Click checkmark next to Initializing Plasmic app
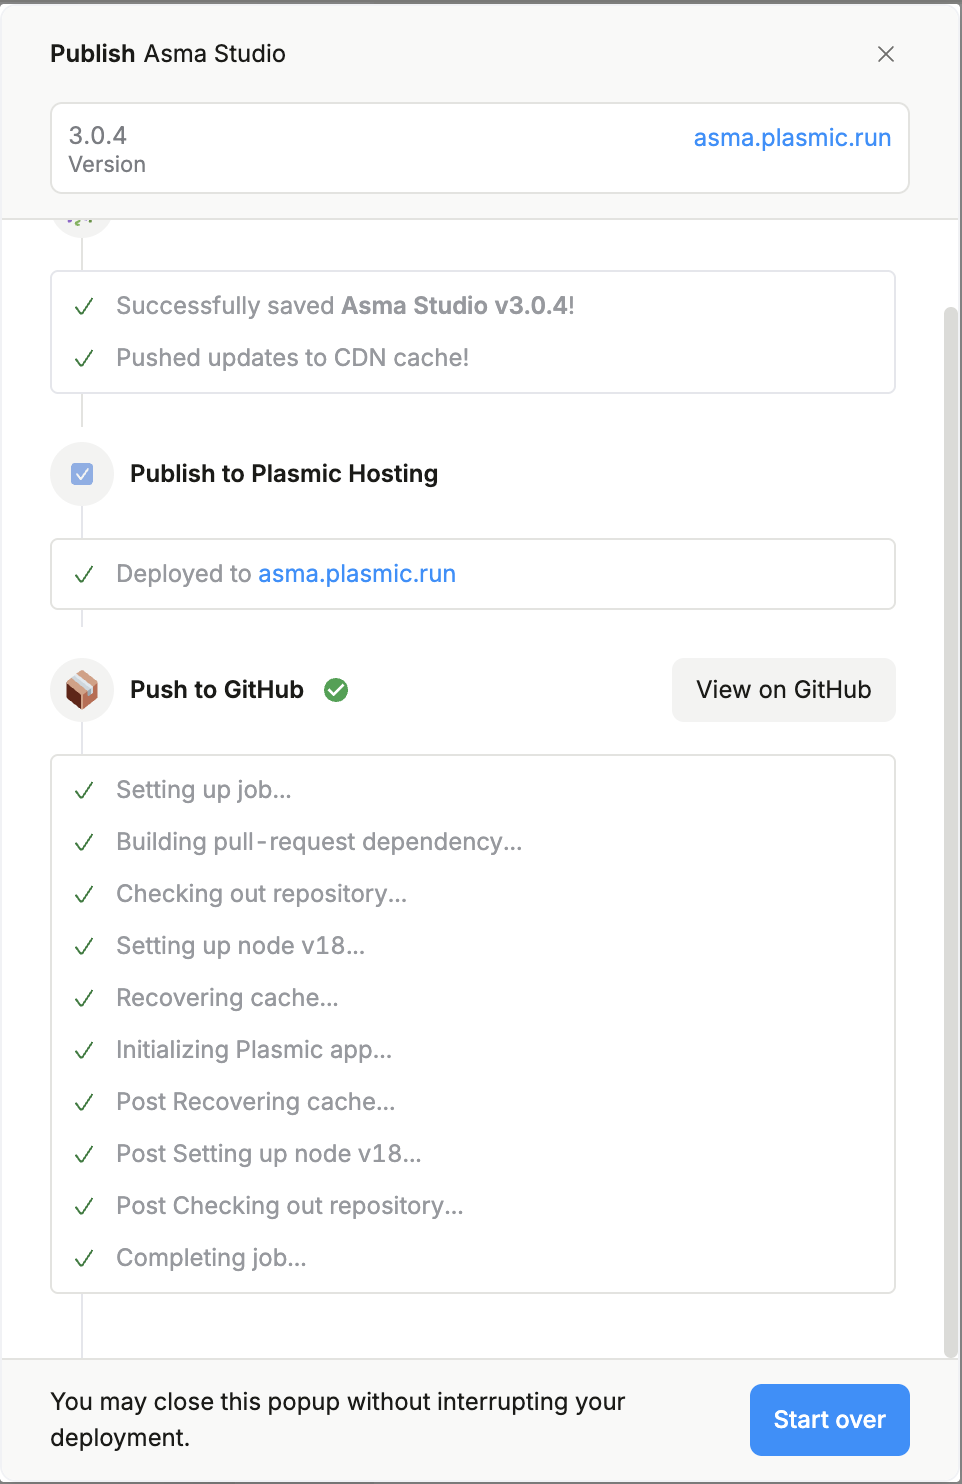Viewport: 962px width, 1484px height. (84, 1050)
